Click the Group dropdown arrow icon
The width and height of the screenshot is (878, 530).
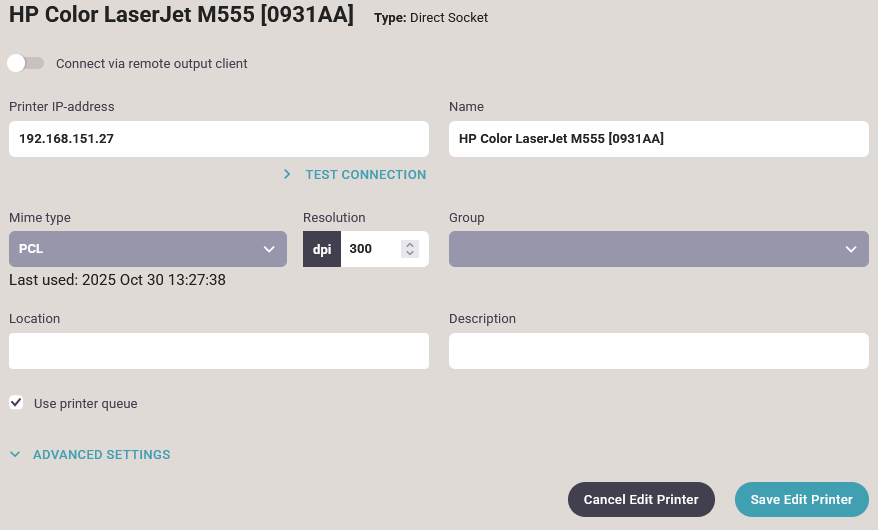tap(851, 249)
